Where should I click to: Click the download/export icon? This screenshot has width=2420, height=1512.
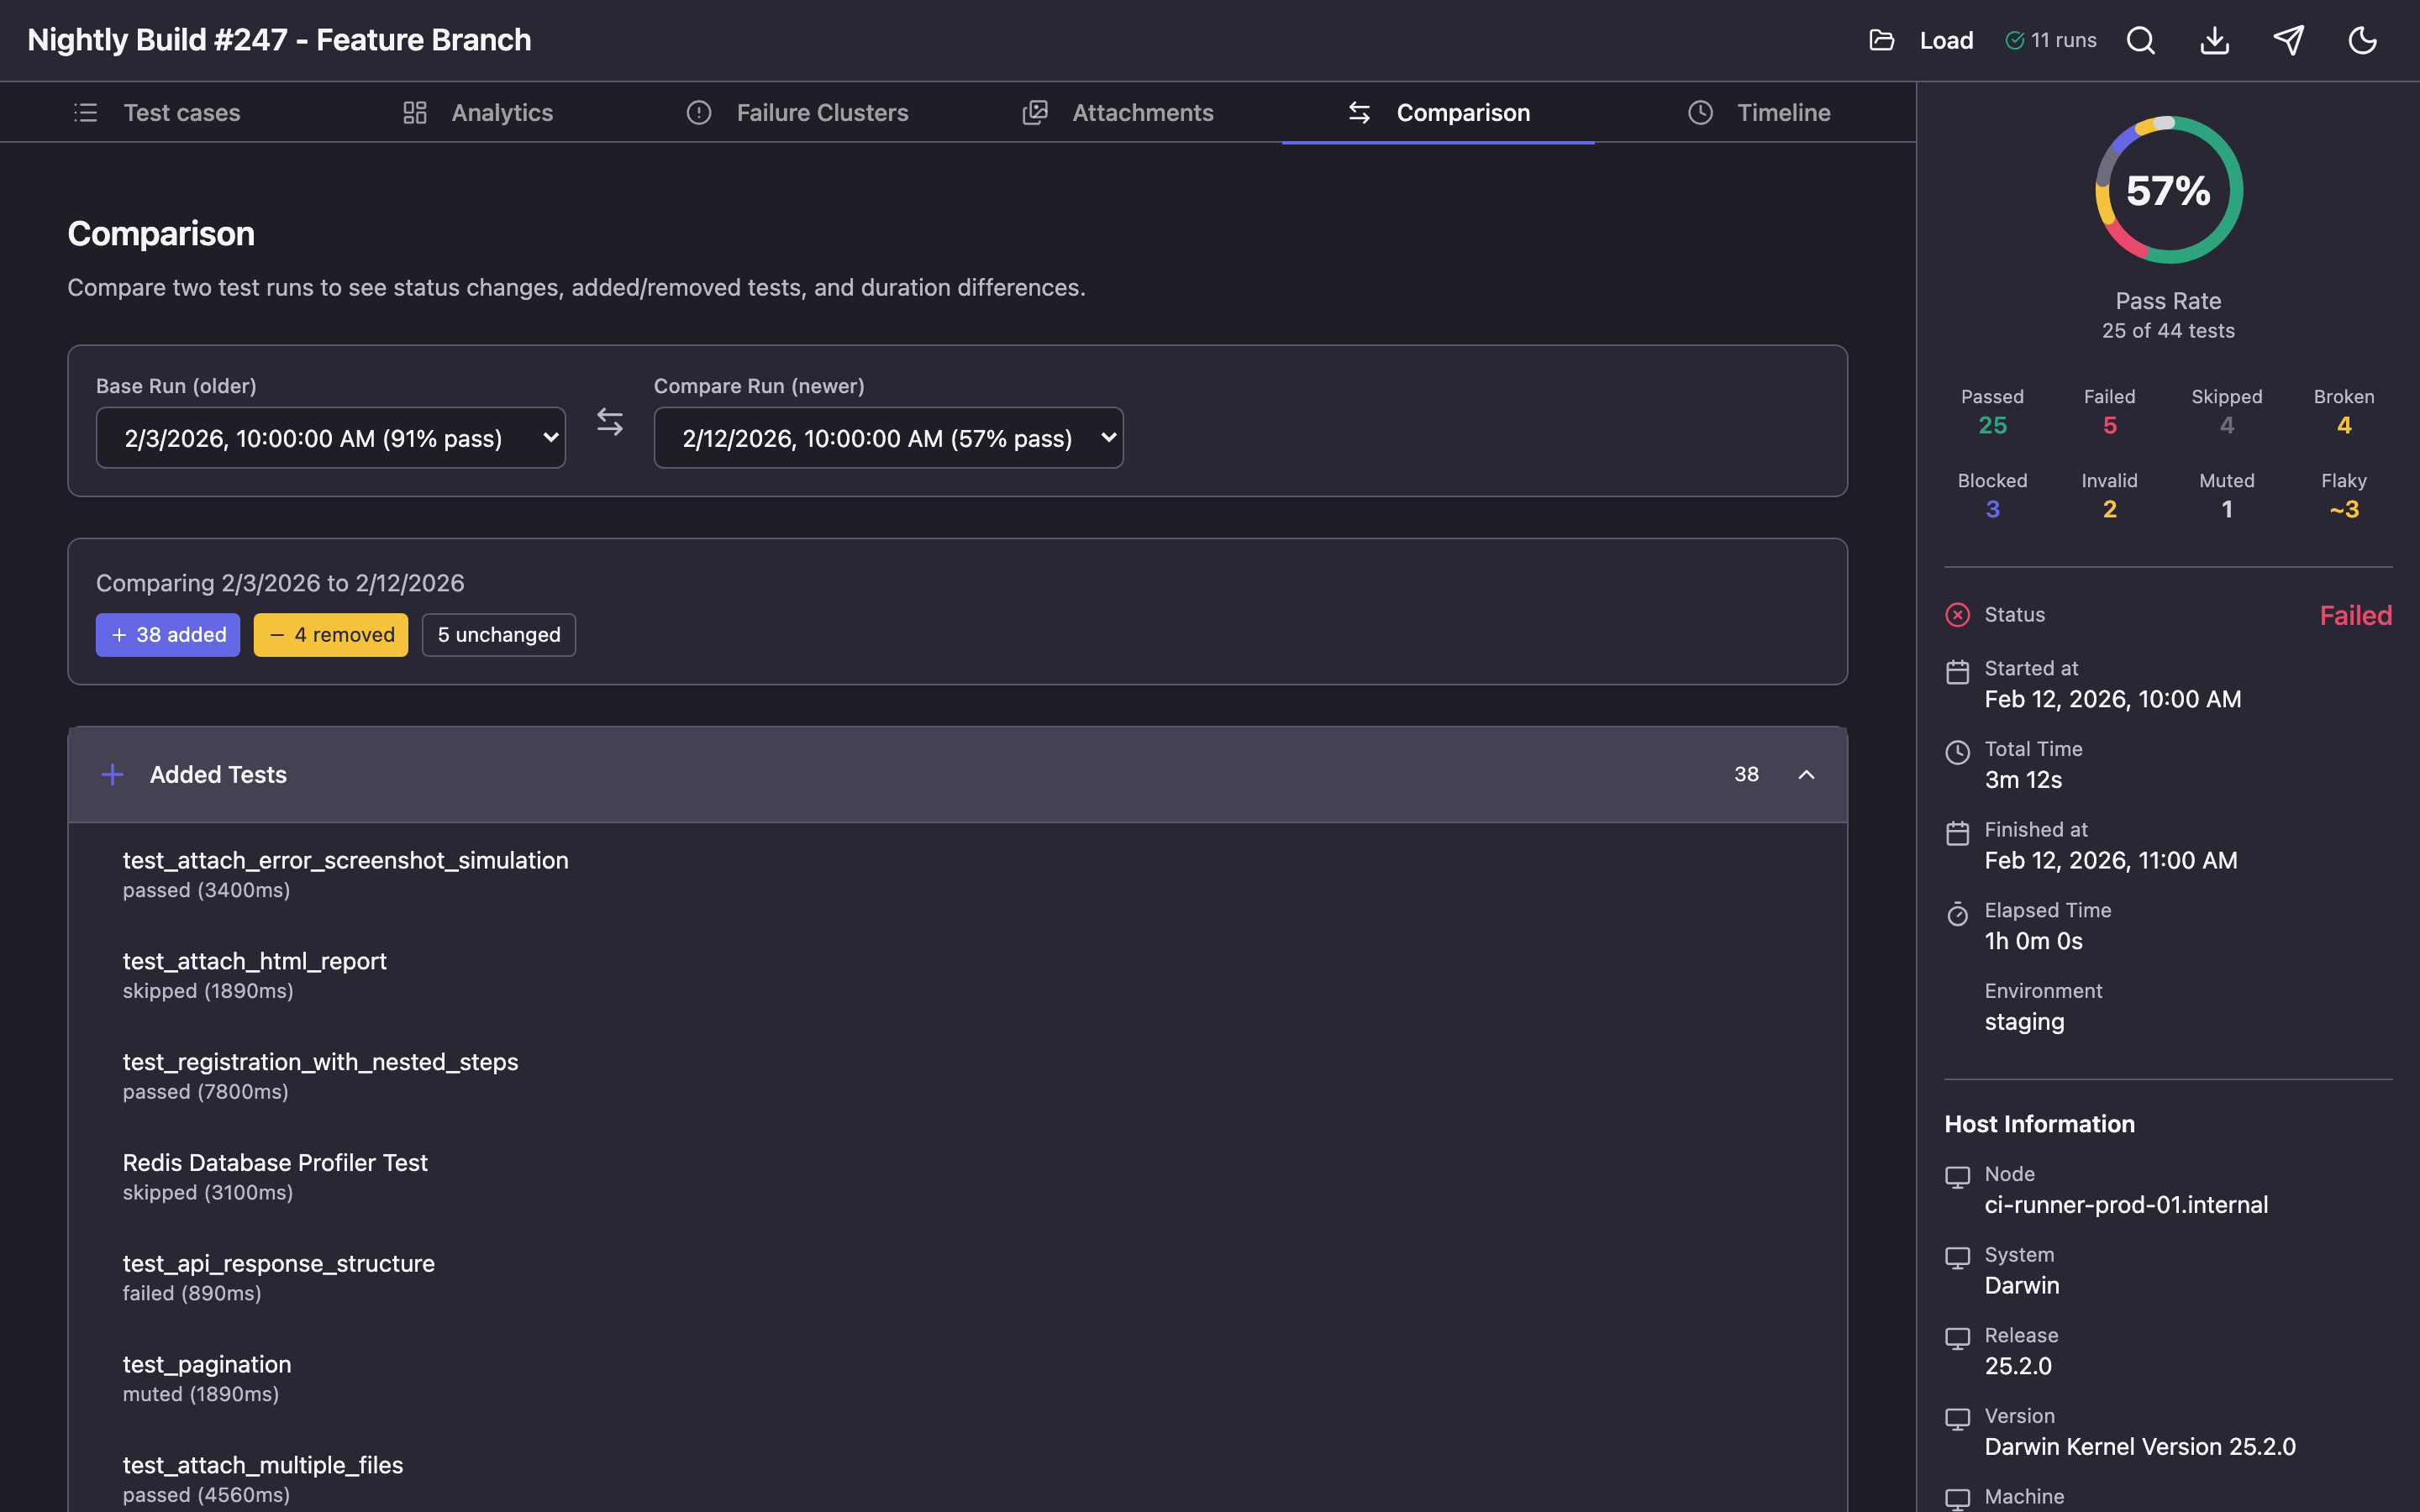click(x=2214, y=40)
